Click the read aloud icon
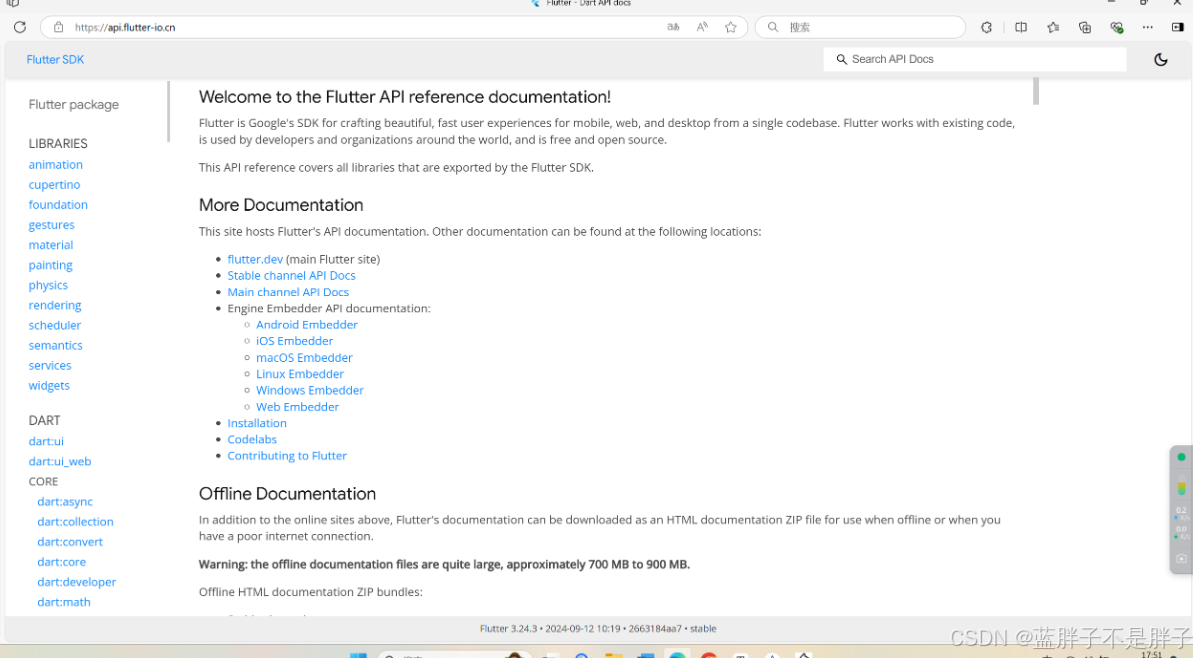Image resolution: width=1197 pixels, height=658 pixels. 702,27
